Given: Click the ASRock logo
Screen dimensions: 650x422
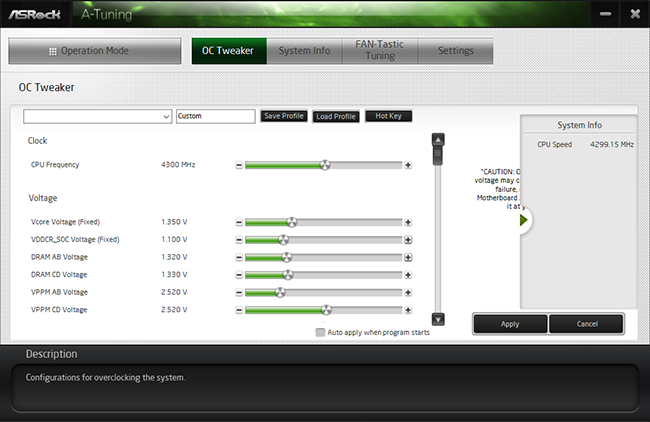Looking at the screenshot, I should click(34, 15).
